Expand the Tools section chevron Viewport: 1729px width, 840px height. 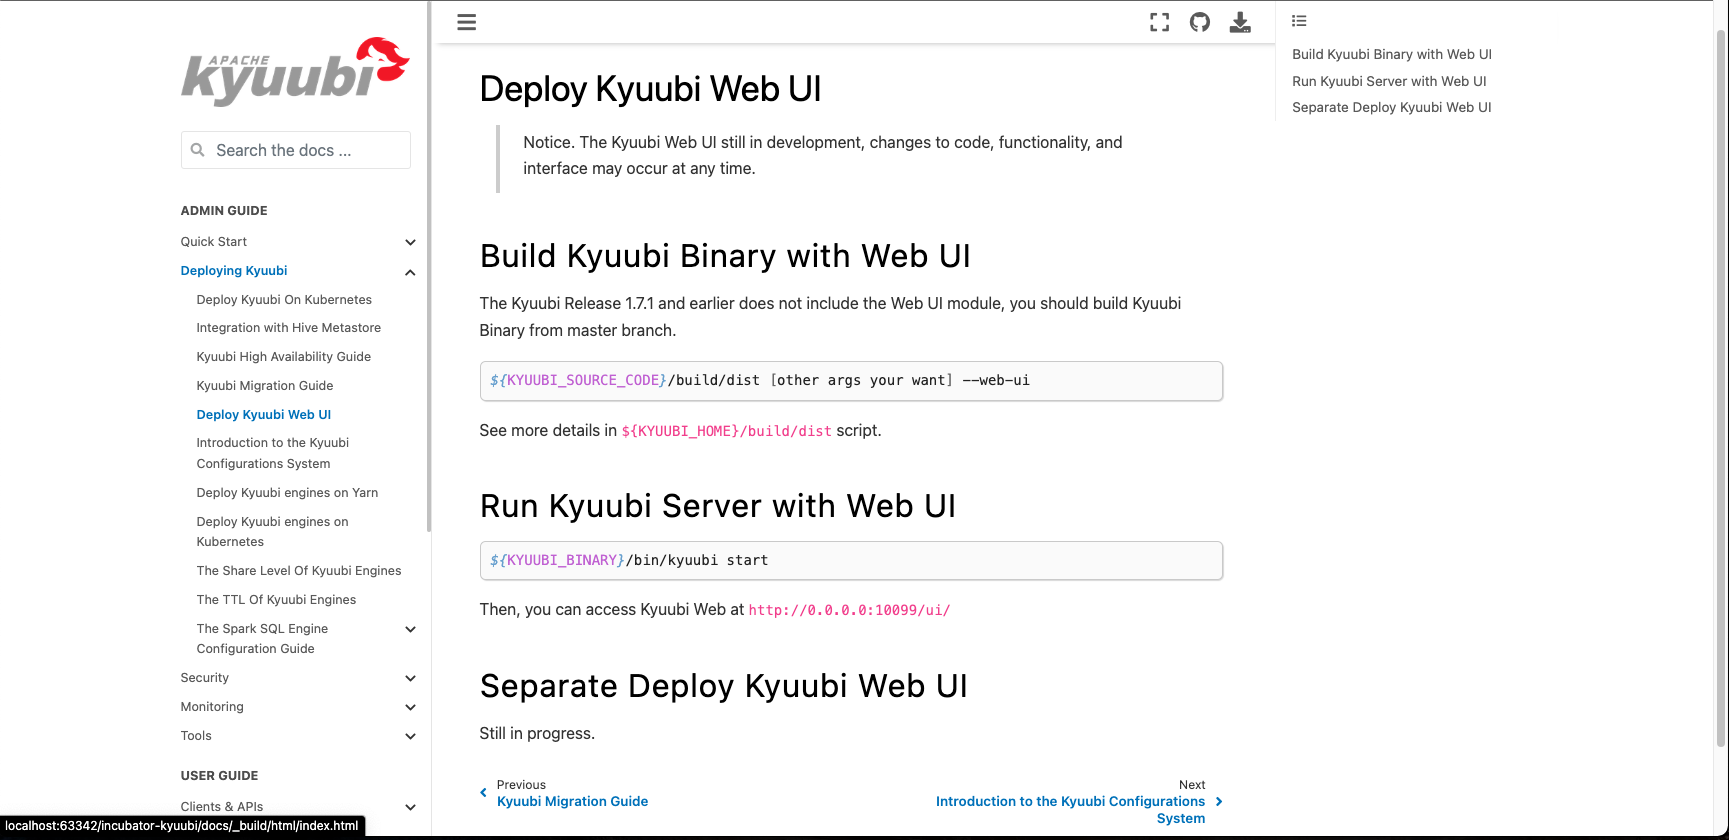410,736
